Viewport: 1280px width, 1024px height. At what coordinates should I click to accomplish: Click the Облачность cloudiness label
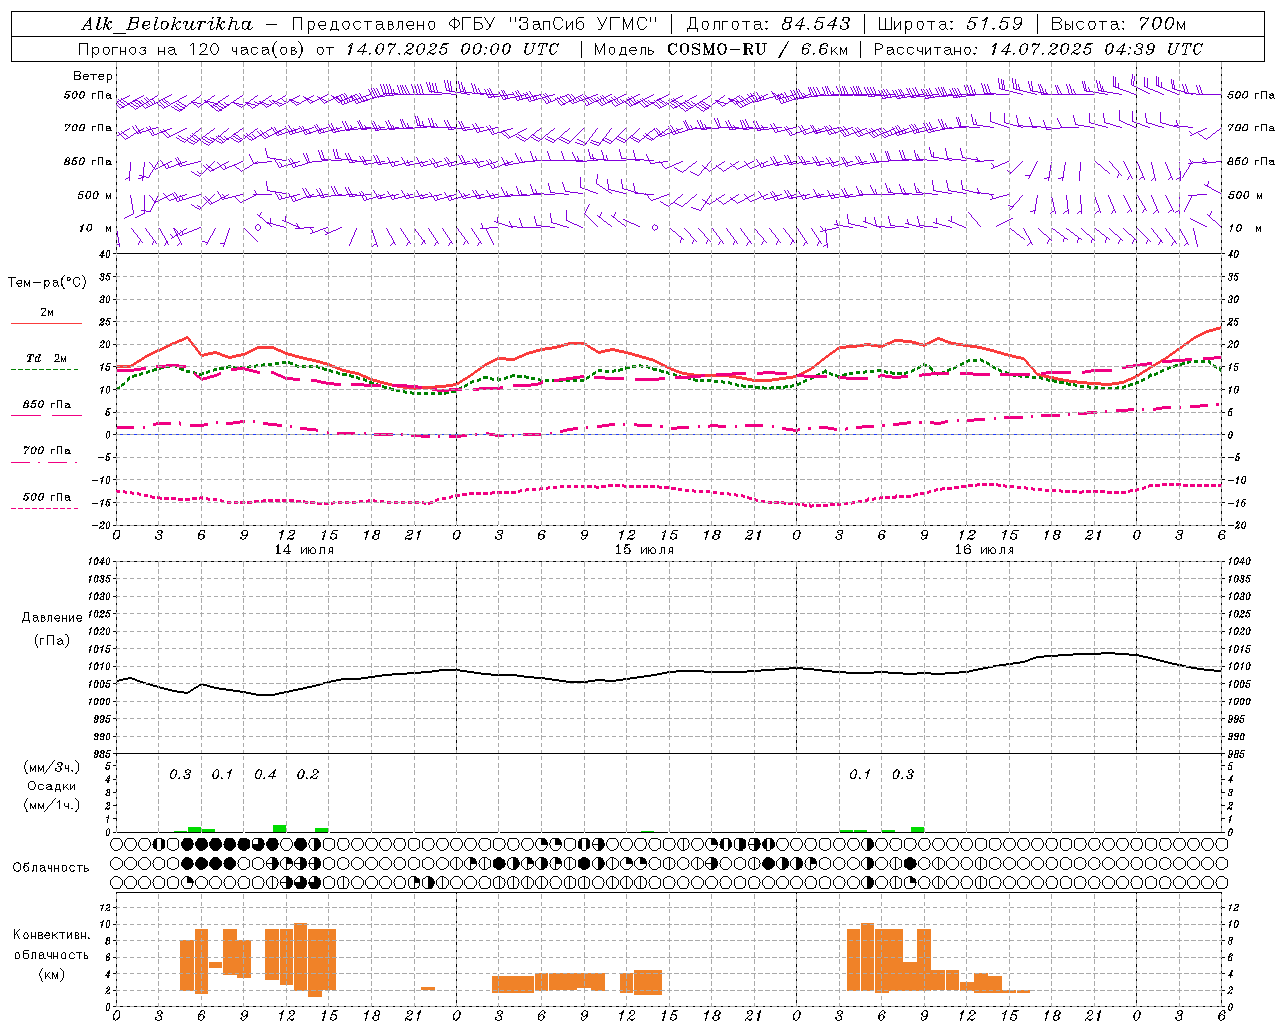(x=51, y=868)
